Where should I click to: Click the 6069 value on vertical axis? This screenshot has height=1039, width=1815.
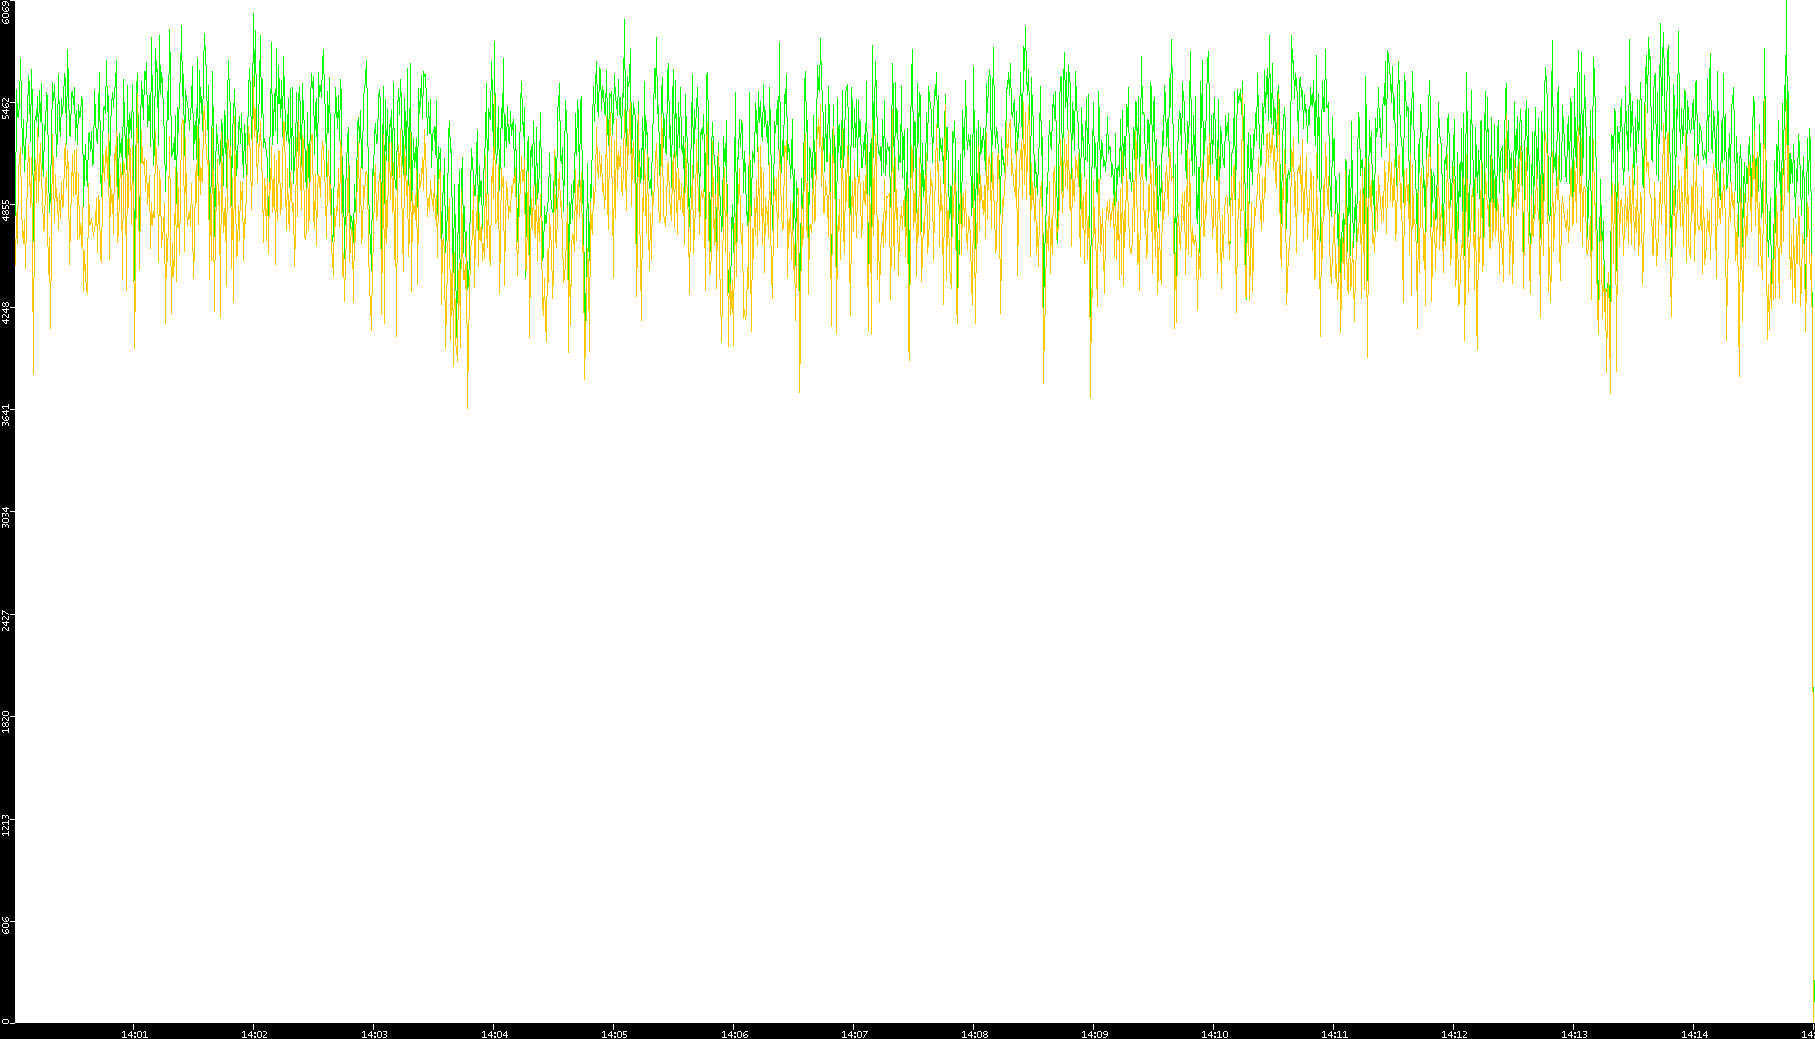(x=7, y=12)
